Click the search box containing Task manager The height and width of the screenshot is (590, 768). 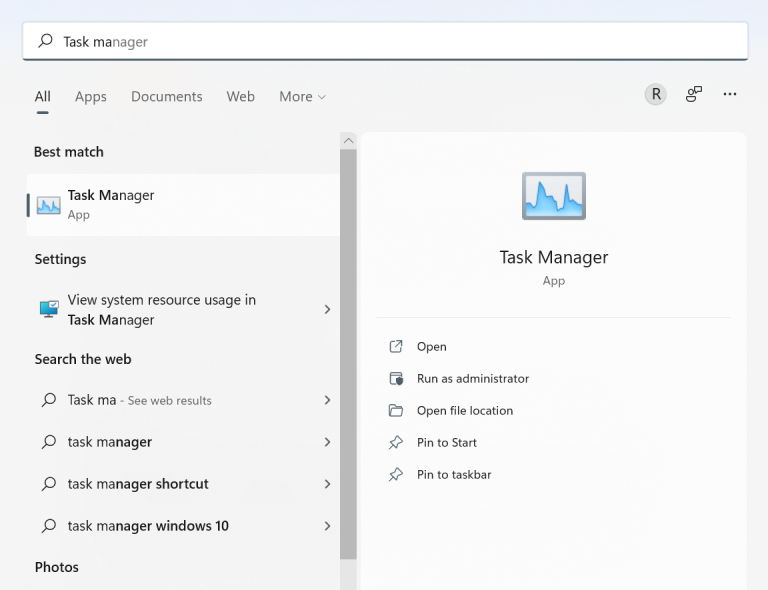click(385, 41)
